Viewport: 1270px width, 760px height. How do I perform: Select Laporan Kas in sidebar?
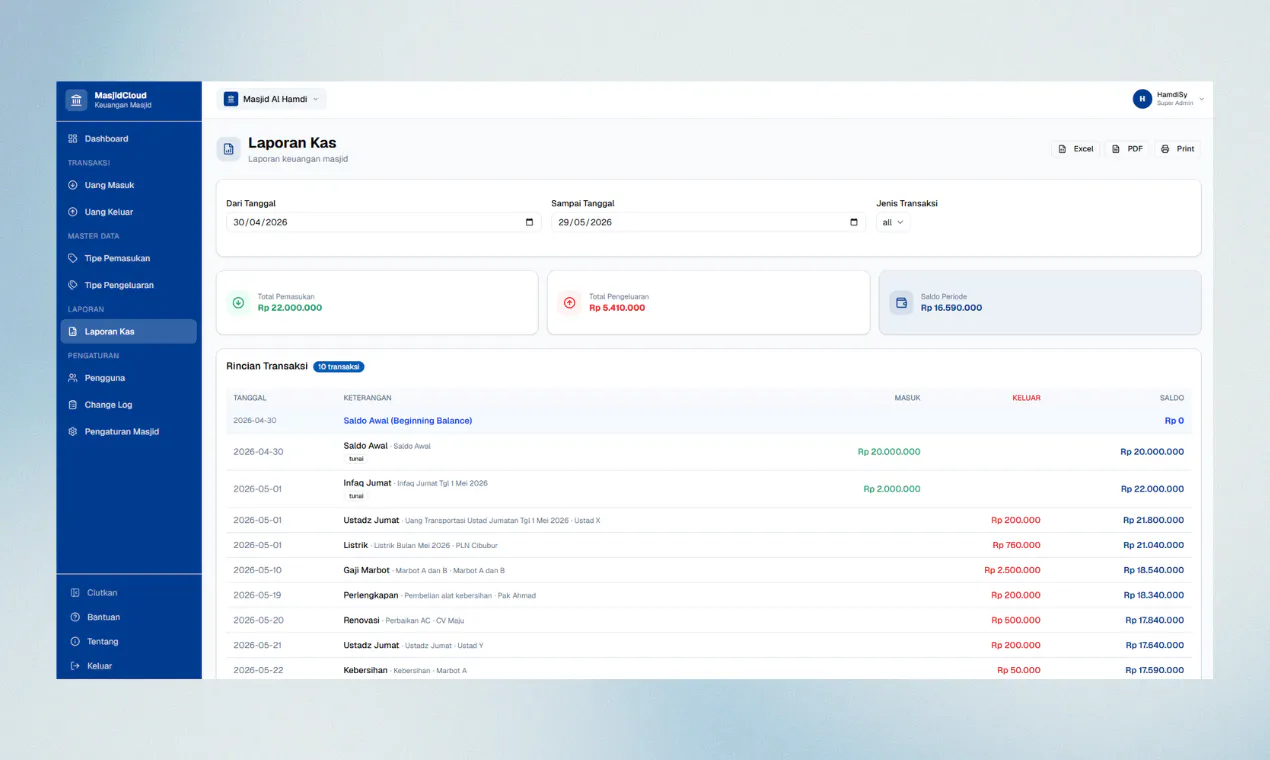tap(128, 331)
